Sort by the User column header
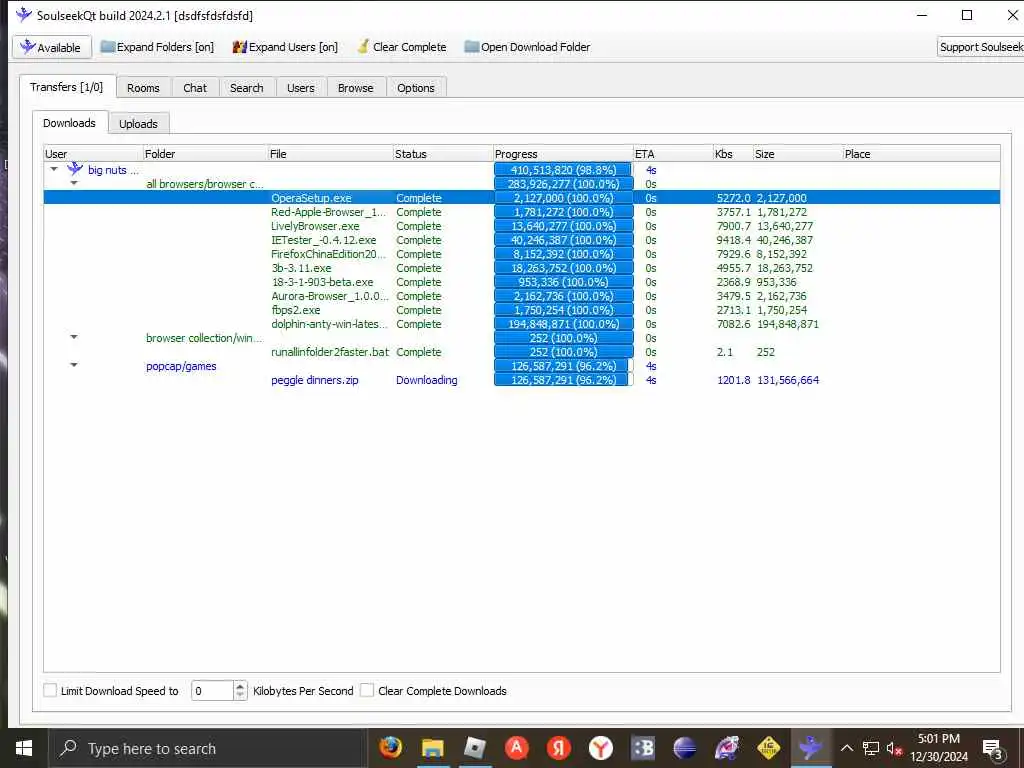 pos(93,154)
